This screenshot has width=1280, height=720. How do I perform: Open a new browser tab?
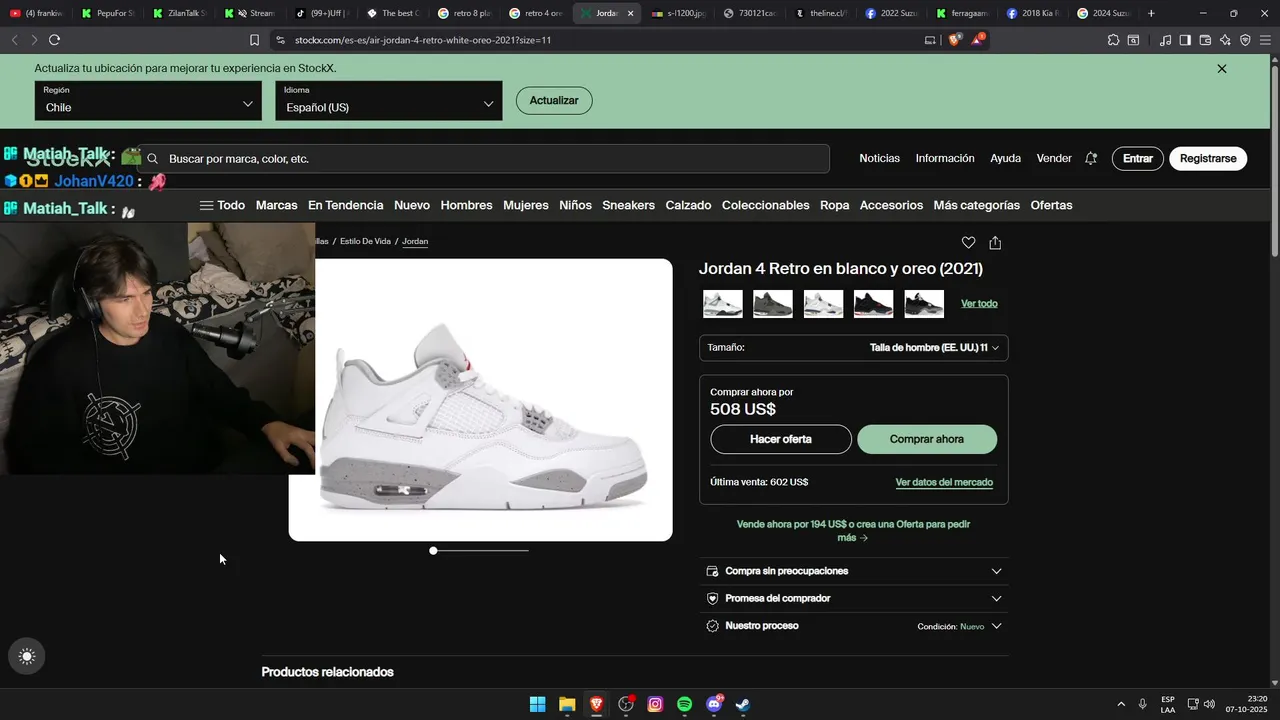coord(1151,13)
